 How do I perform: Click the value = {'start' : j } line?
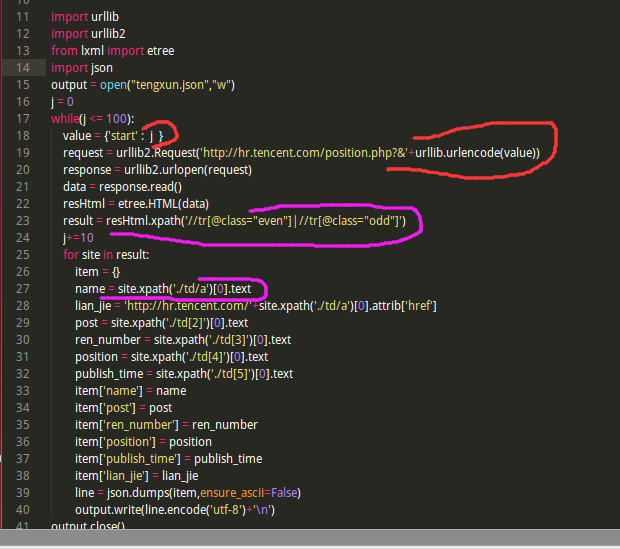coord(113,136)
